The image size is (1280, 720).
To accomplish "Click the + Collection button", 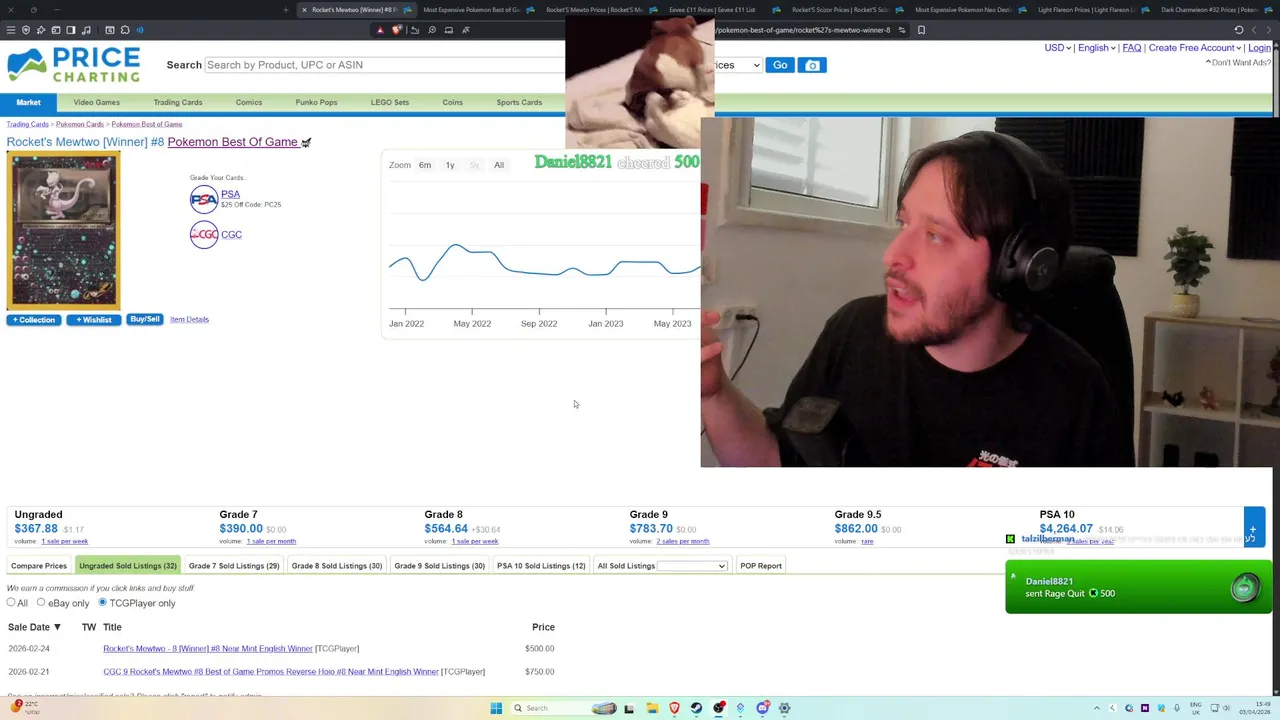I will point(34,320).
